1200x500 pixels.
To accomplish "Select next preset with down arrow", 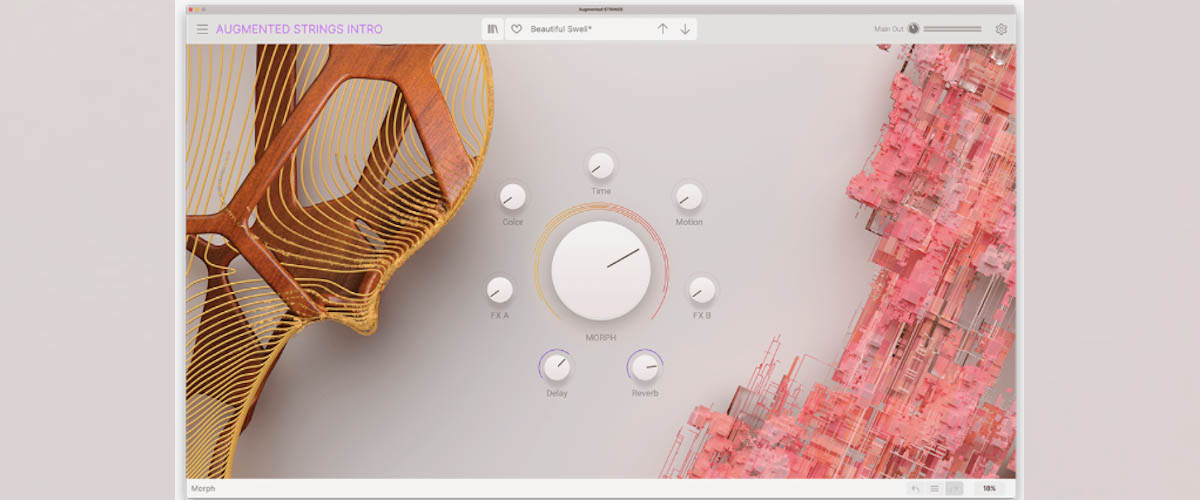I will point(685,29).
